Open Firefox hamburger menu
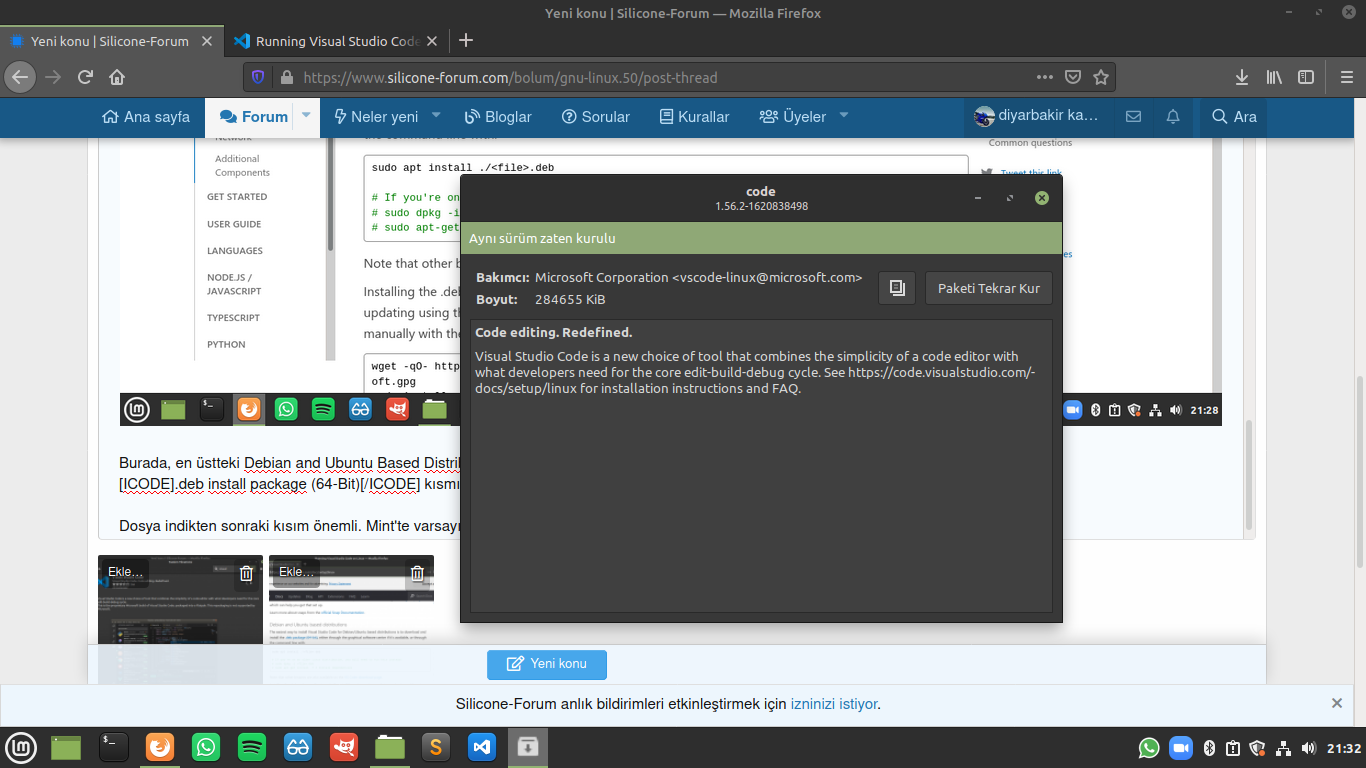Screen dimensions: 1366x768 click(x=1345, y=77)
